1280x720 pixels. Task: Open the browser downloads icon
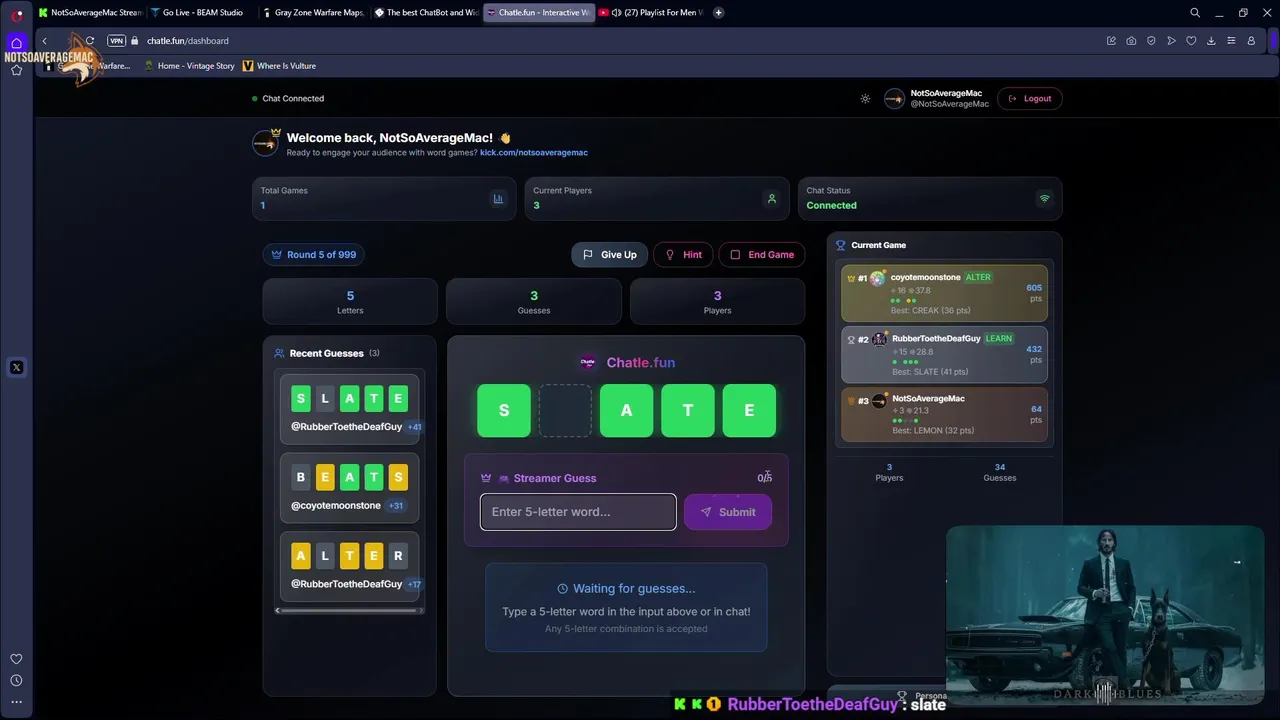point(1211,41)
